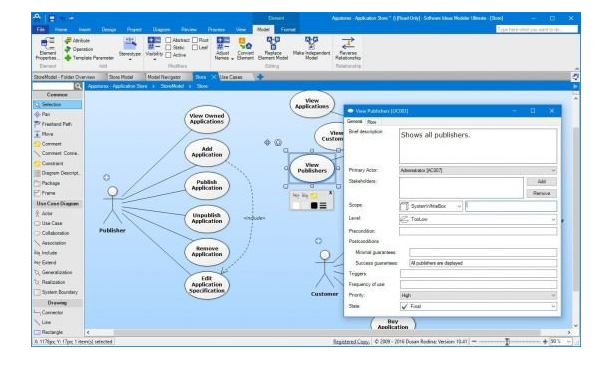Click StoreModel in the breadcrumb
614x369 pixels.
coord(172,86)
